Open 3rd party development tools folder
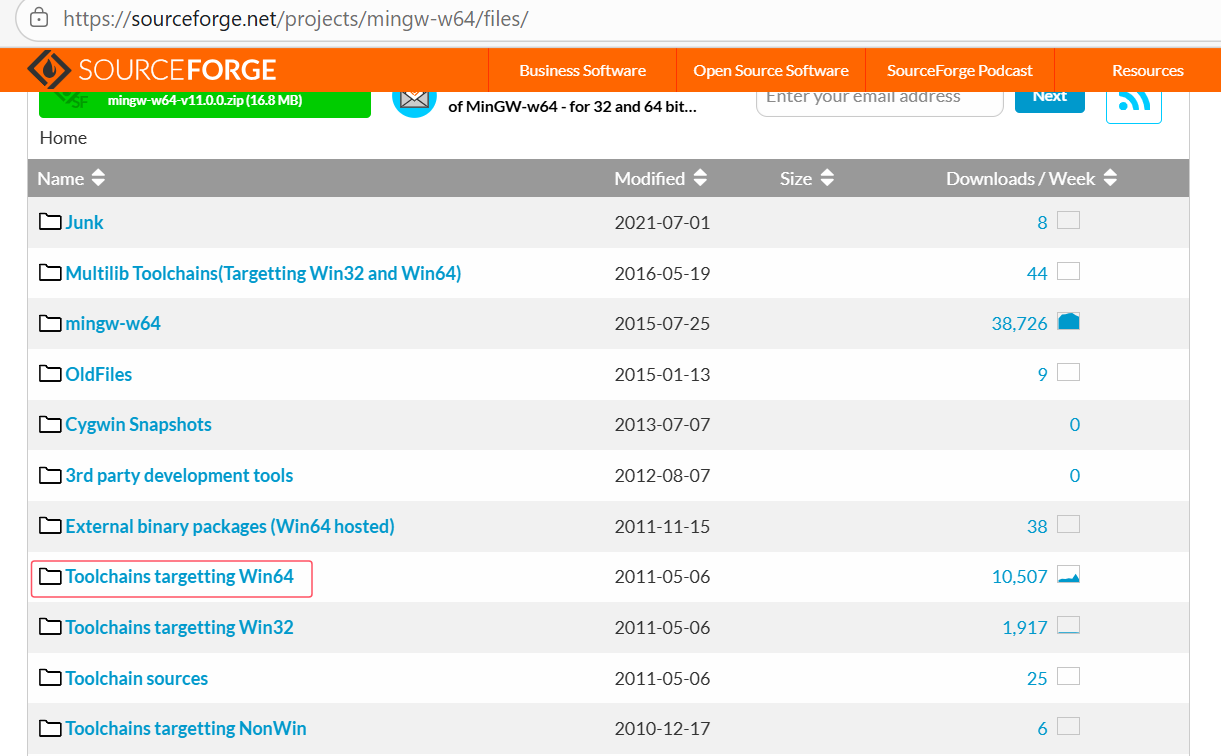The width and height of the screenshot is (1221, 756). [179, 475]
